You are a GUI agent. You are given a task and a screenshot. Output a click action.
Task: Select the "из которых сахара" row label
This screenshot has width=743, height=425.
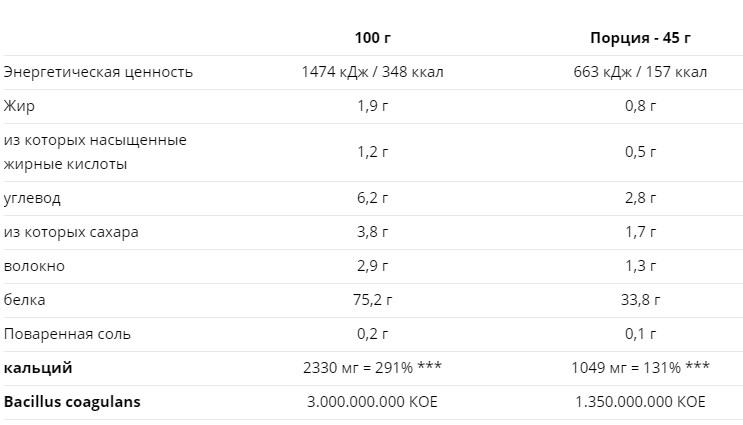click(x=71, y=232)
